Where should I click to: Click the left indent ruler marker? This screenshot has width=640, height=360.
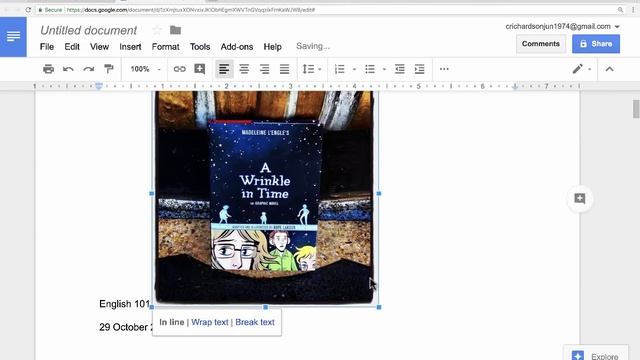tap(99, 86)
